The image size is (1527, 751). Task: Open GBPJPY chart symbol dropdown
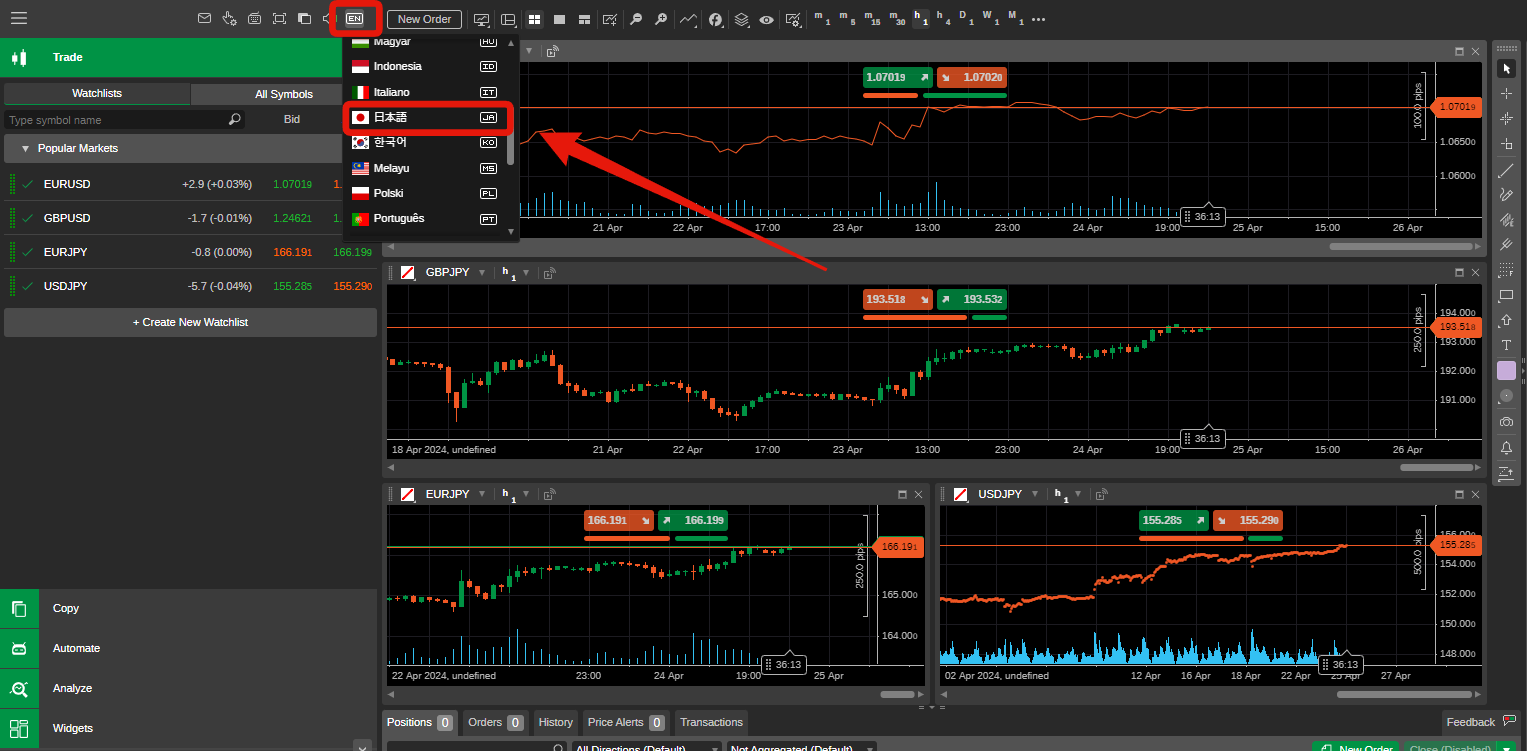tap(482, 273)
